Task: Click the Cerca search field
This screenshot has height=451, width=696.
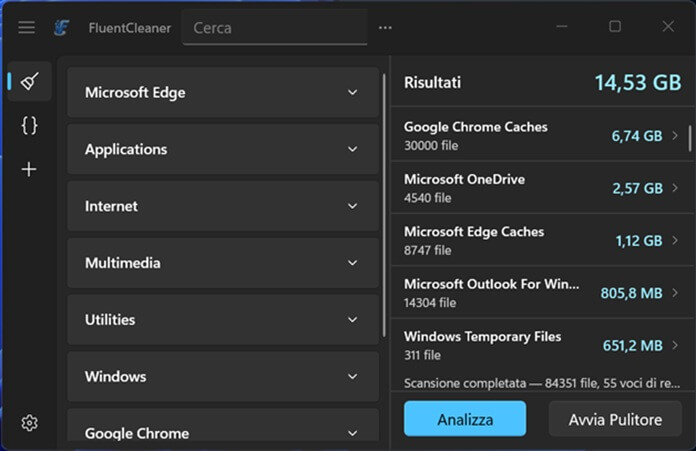Action: 274,28
